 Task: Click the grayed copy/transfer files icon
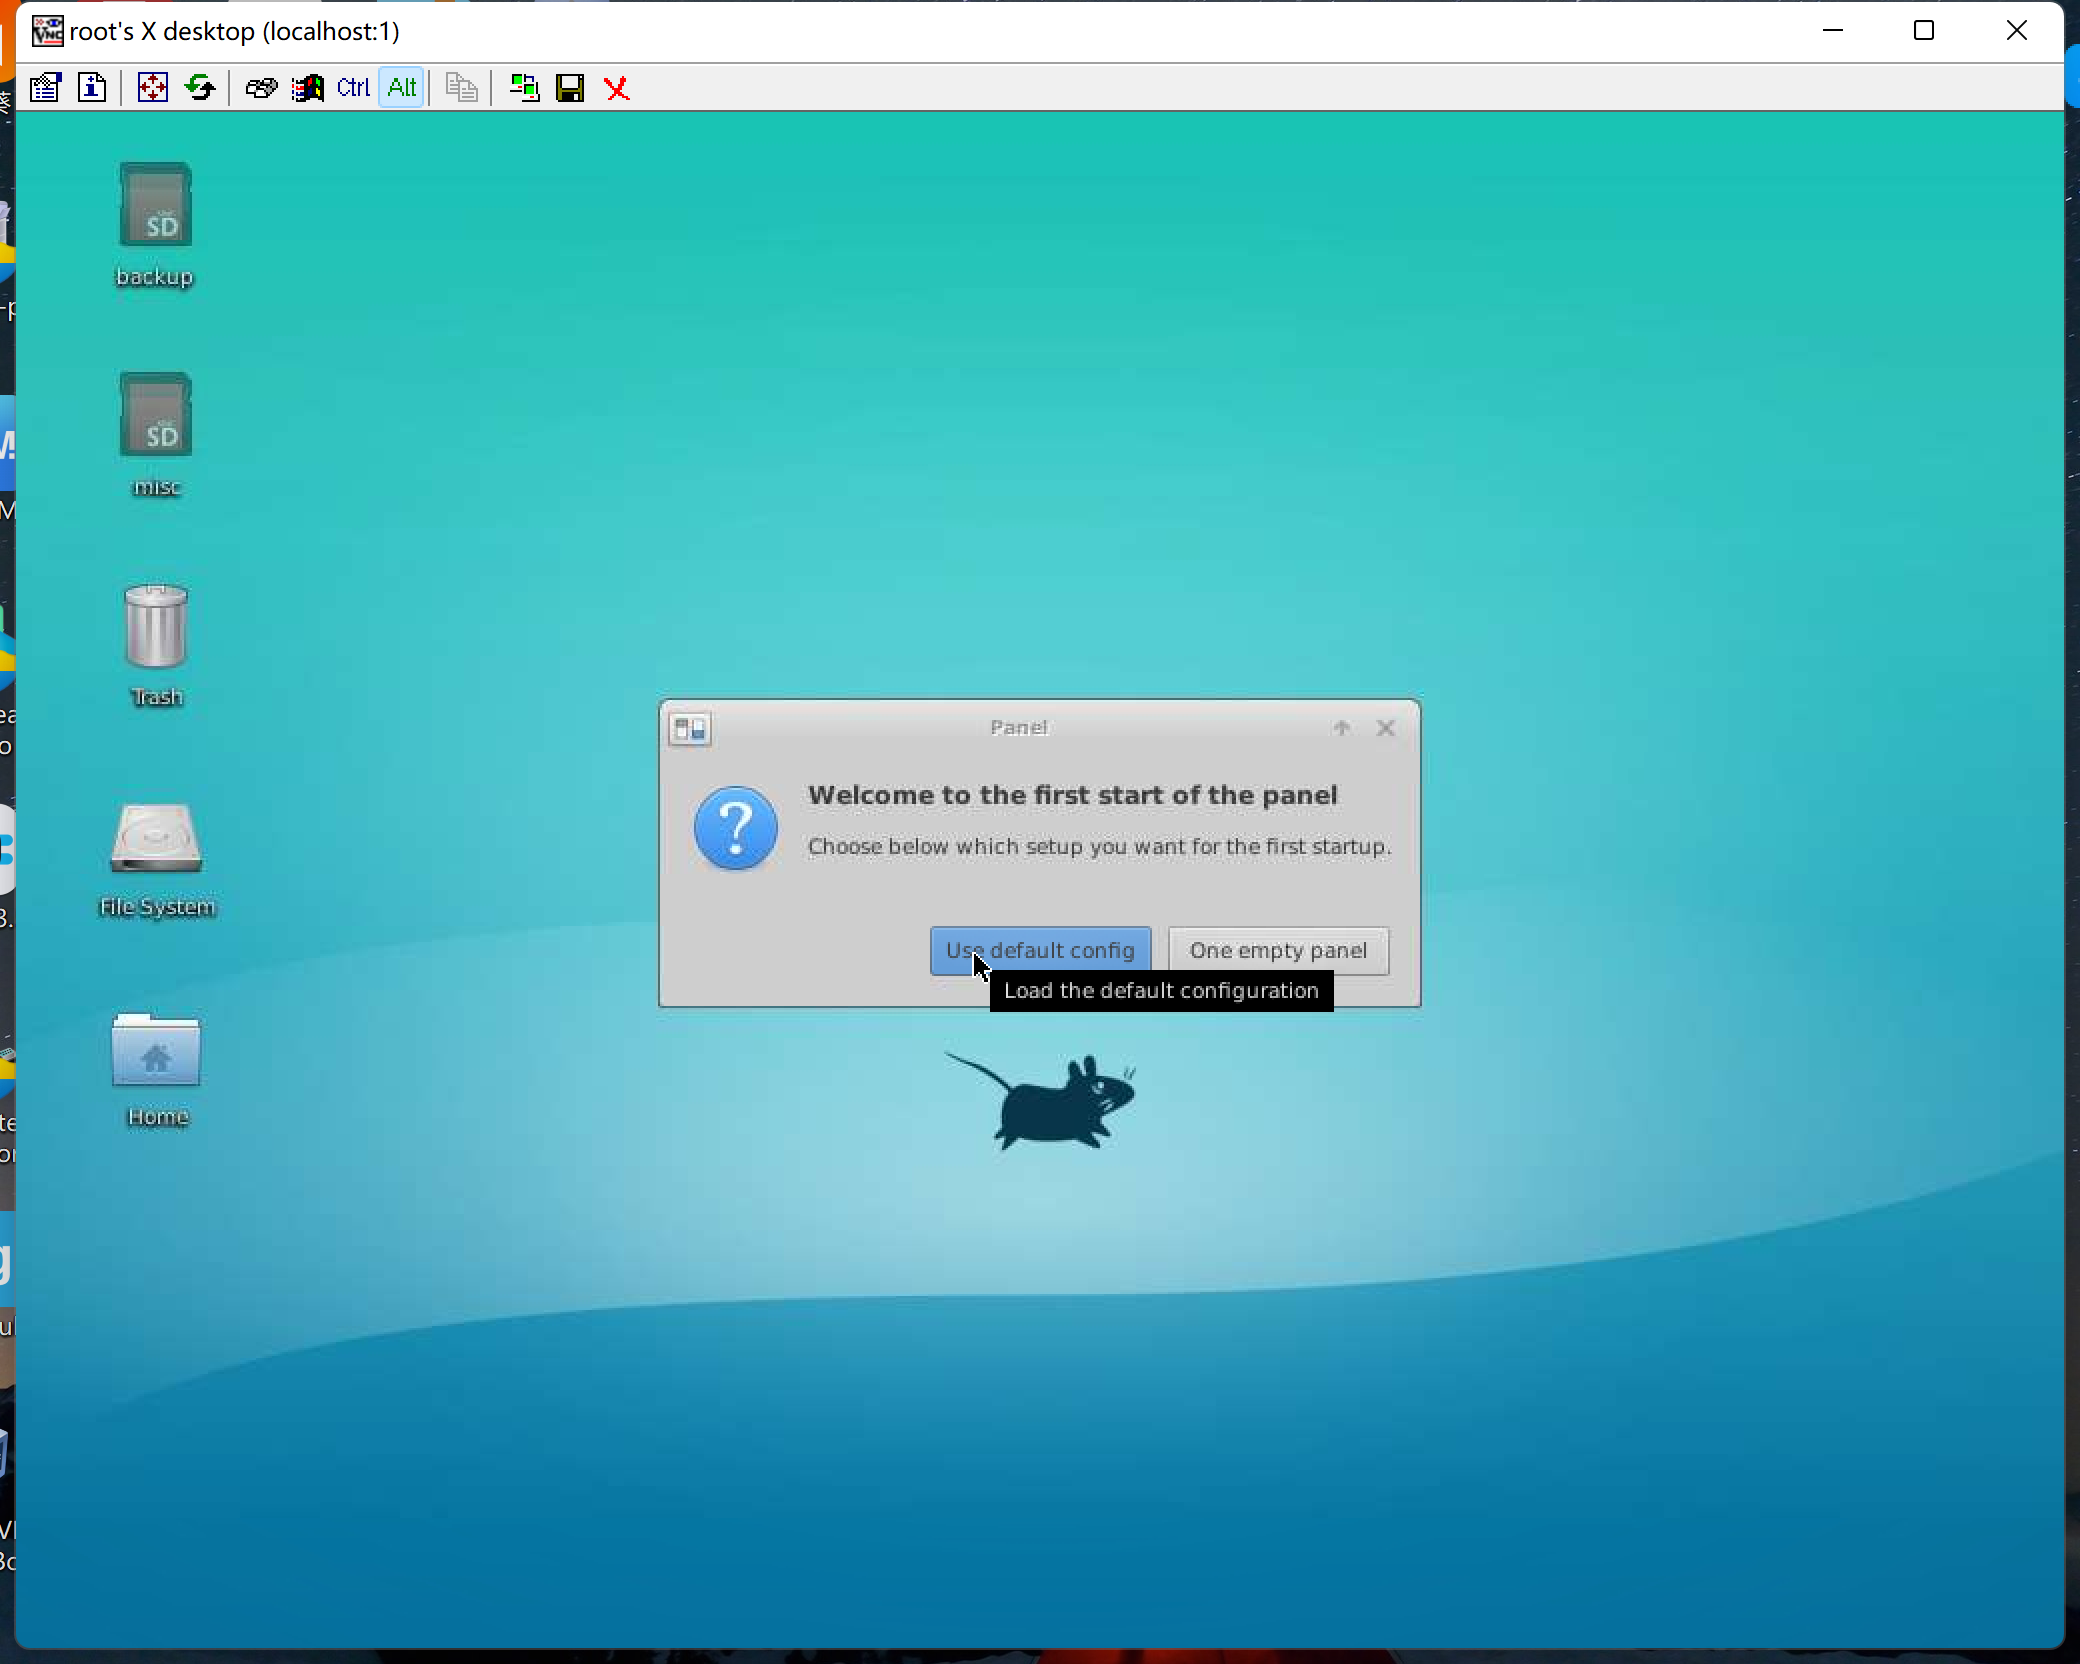461,88
